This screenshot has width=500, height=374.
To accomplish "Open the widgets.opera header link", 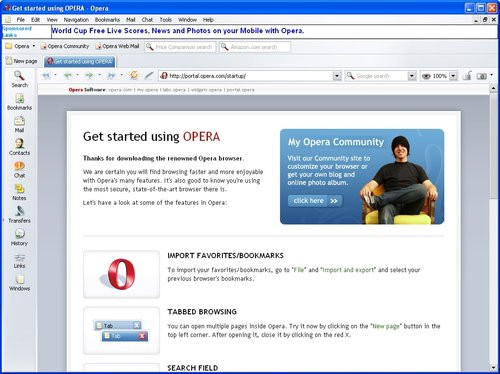I will point(206,90).
